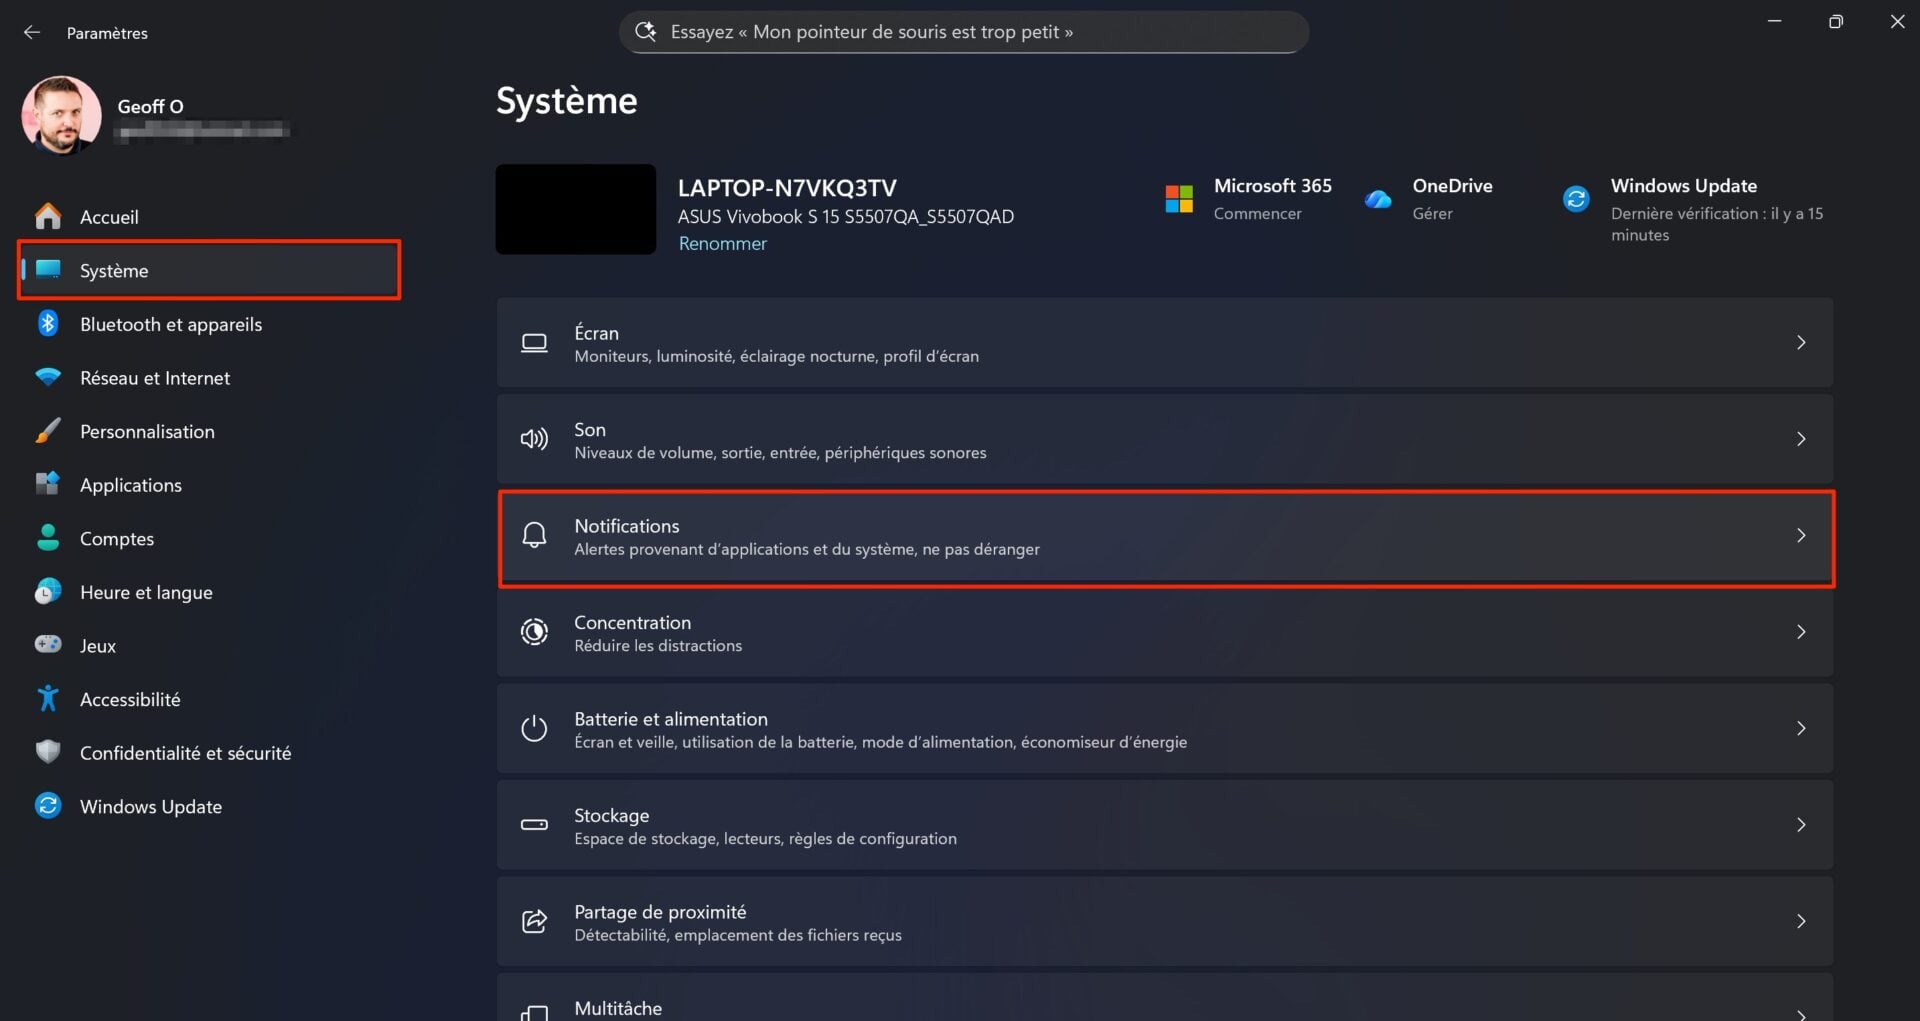Click the Écran laptop icon

point(534,343)
